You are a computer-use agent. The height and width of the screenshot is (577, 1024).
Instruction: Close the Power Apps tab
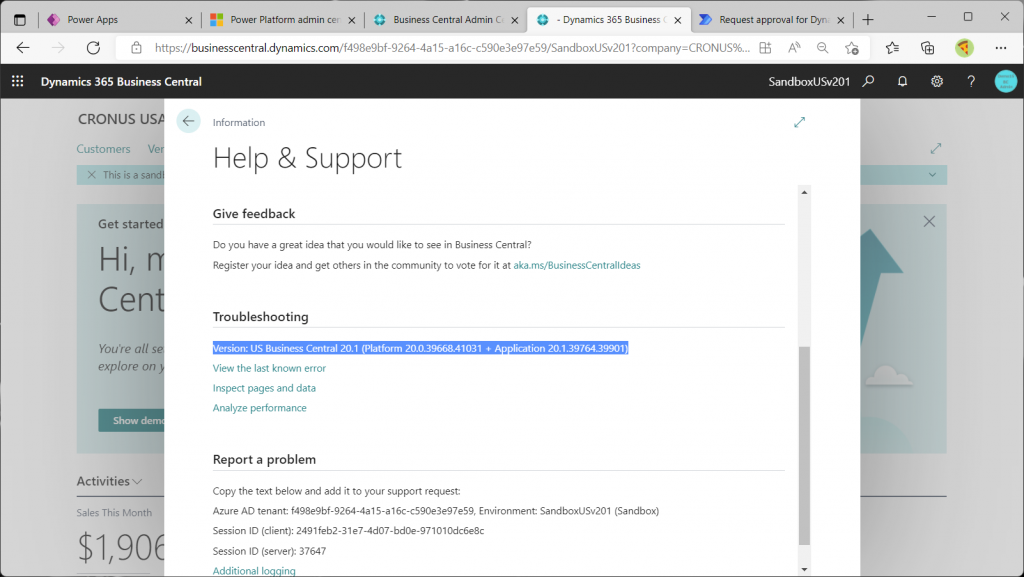pyautogui.click(x=189, y=20)
